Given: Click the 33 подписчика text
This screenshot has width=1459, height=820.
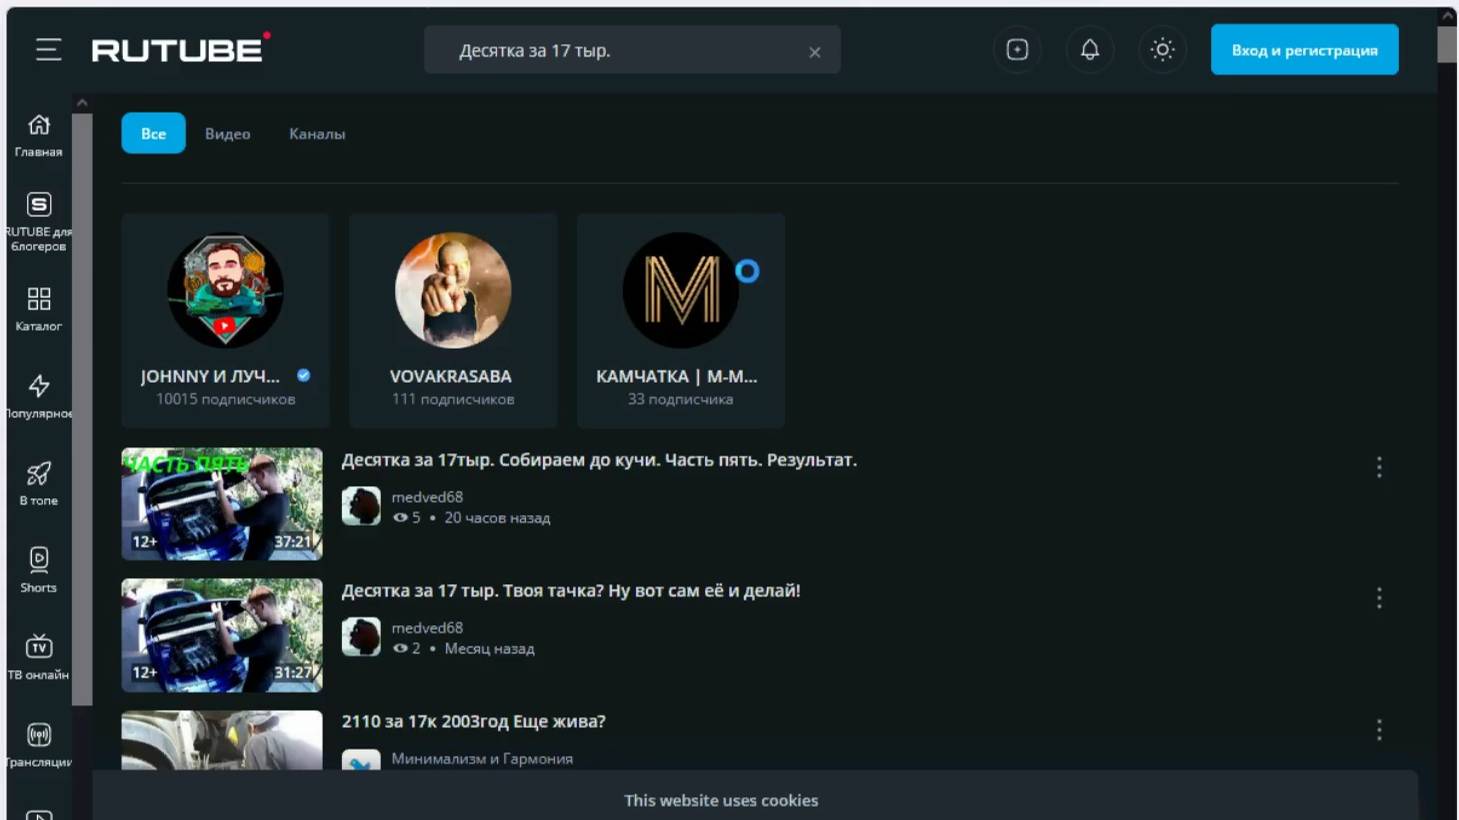Looking at the screenshot, I should (680, 399).
